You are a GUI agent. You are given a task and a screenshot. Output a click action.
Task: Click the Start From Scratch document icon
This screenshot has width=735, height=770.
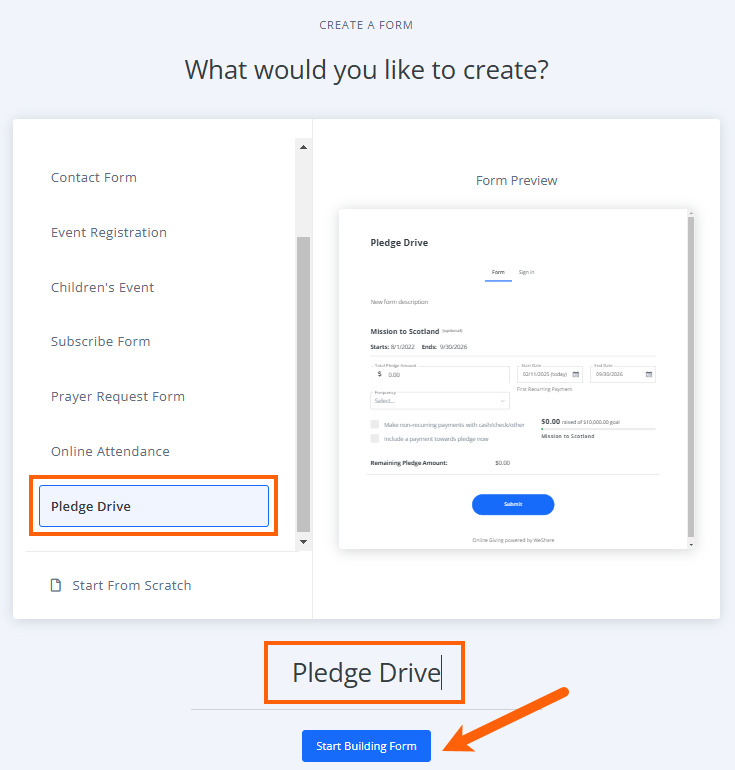(56, 585)
